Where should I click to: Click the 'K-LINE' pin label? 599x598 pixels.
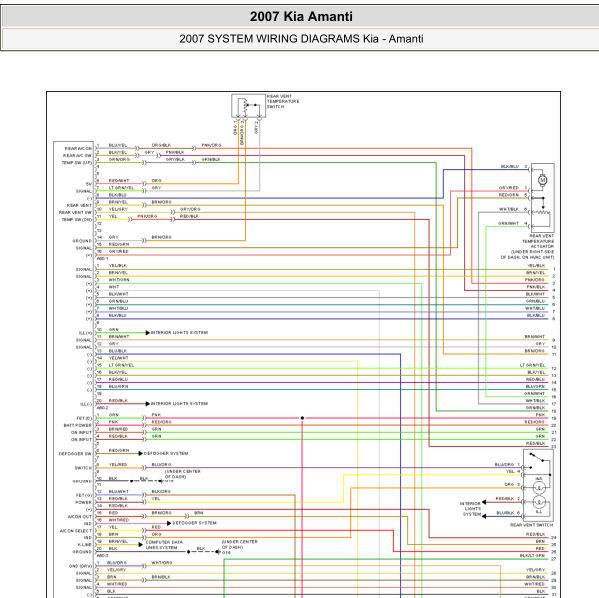point(84,545)
